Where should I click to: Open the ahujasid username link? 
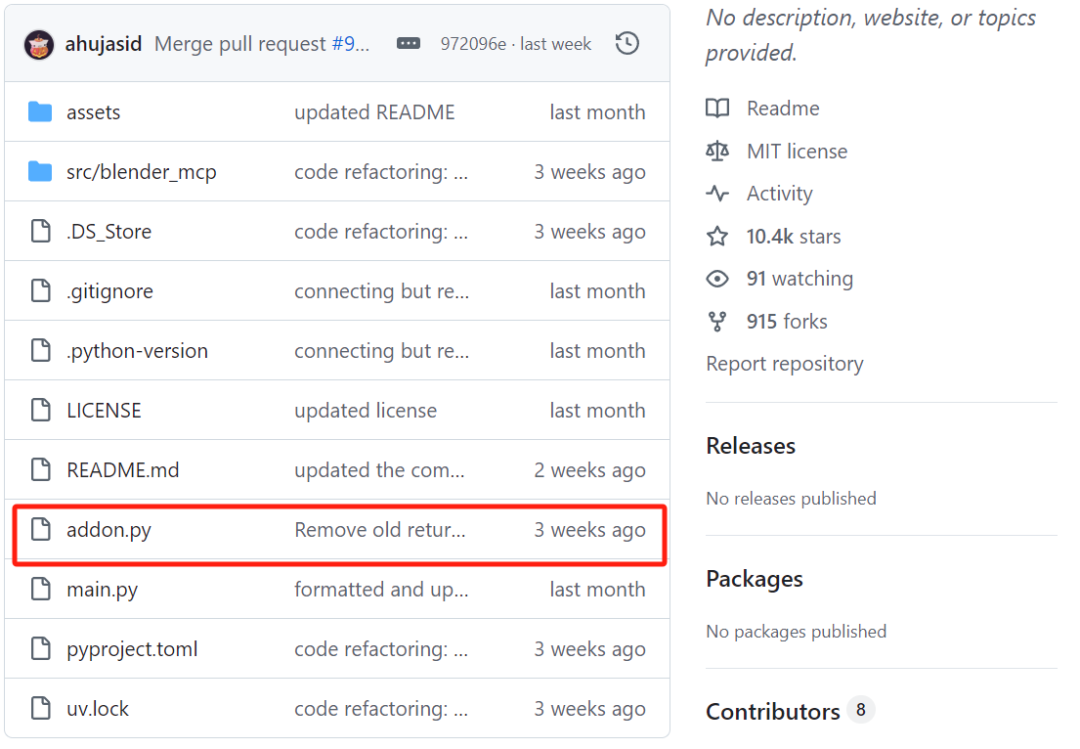click(104, 44)
